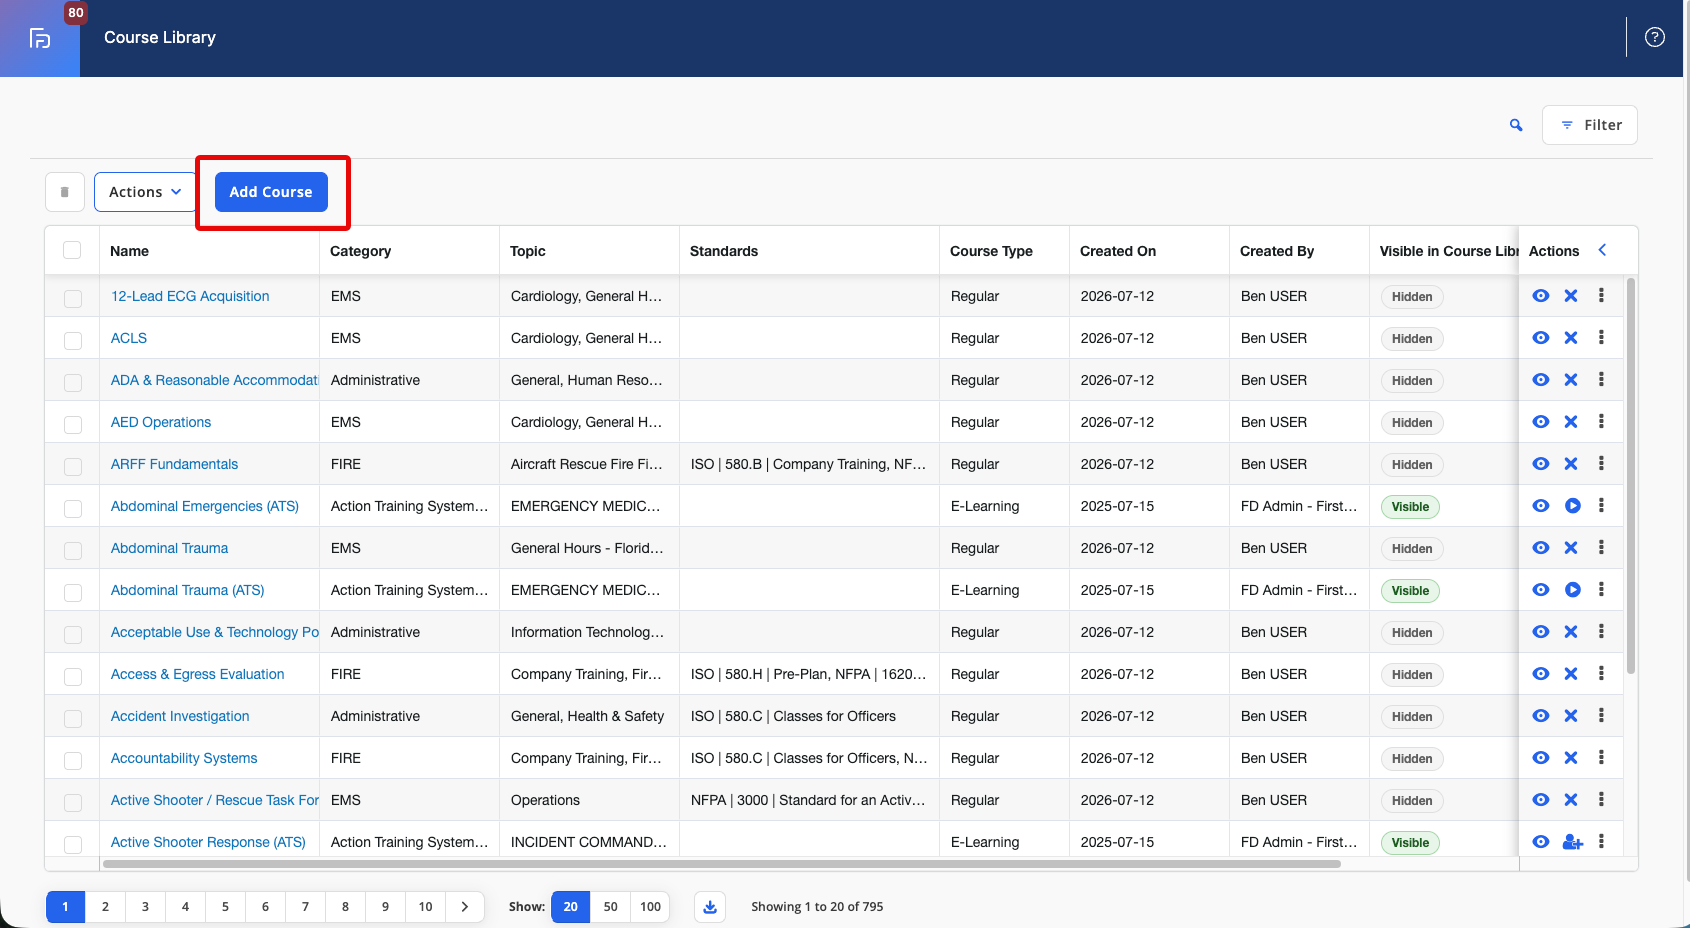
Task: Open the Accident Investigation course link
Action: point(180,716)
